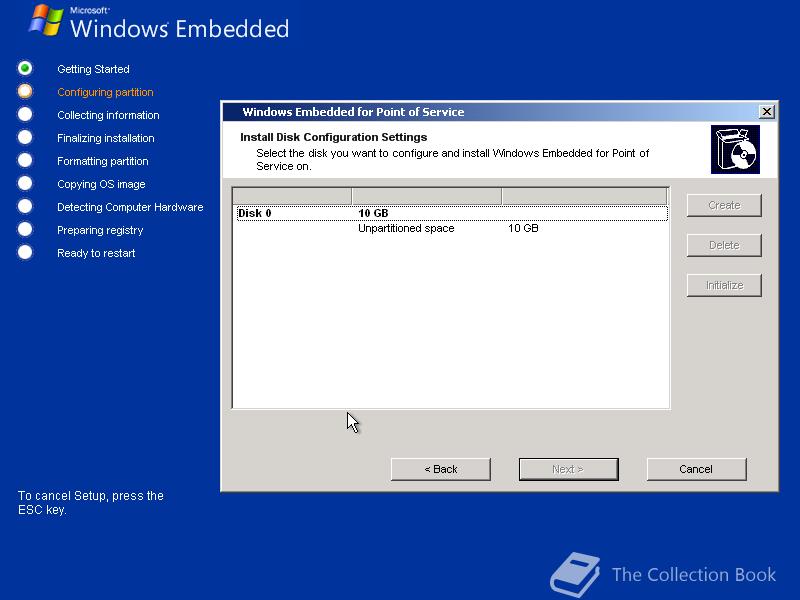
Task: Cancel the setup wizard
Action: (x=696, y=469)
